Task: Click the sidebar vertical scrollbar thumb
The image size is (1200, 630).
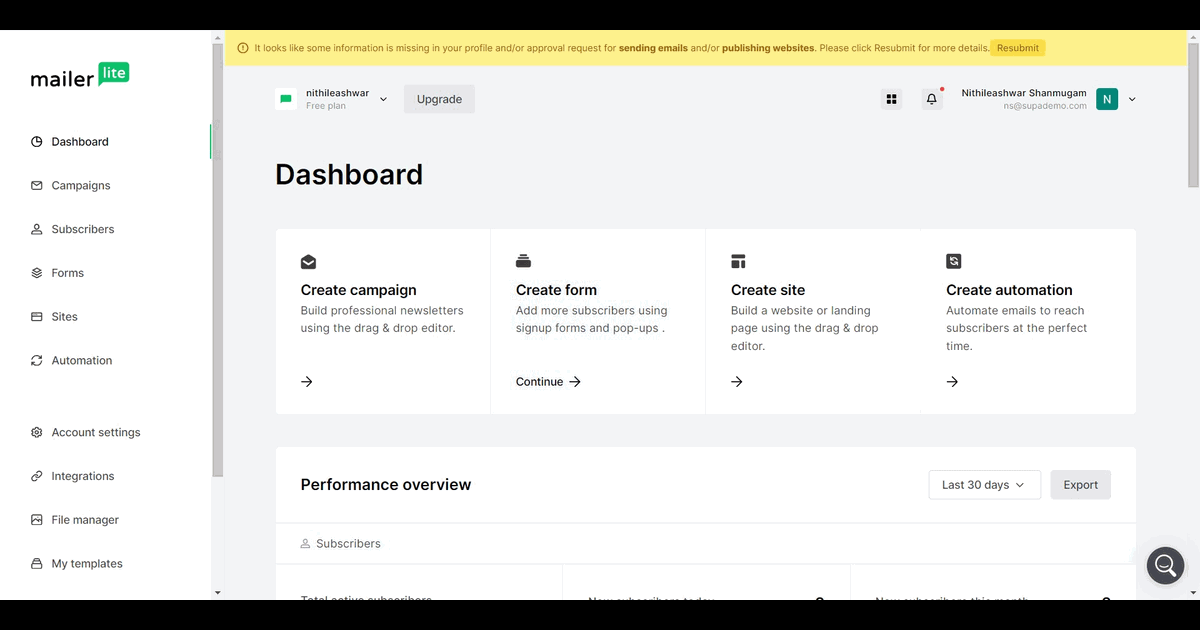Action: coord(218,260)
